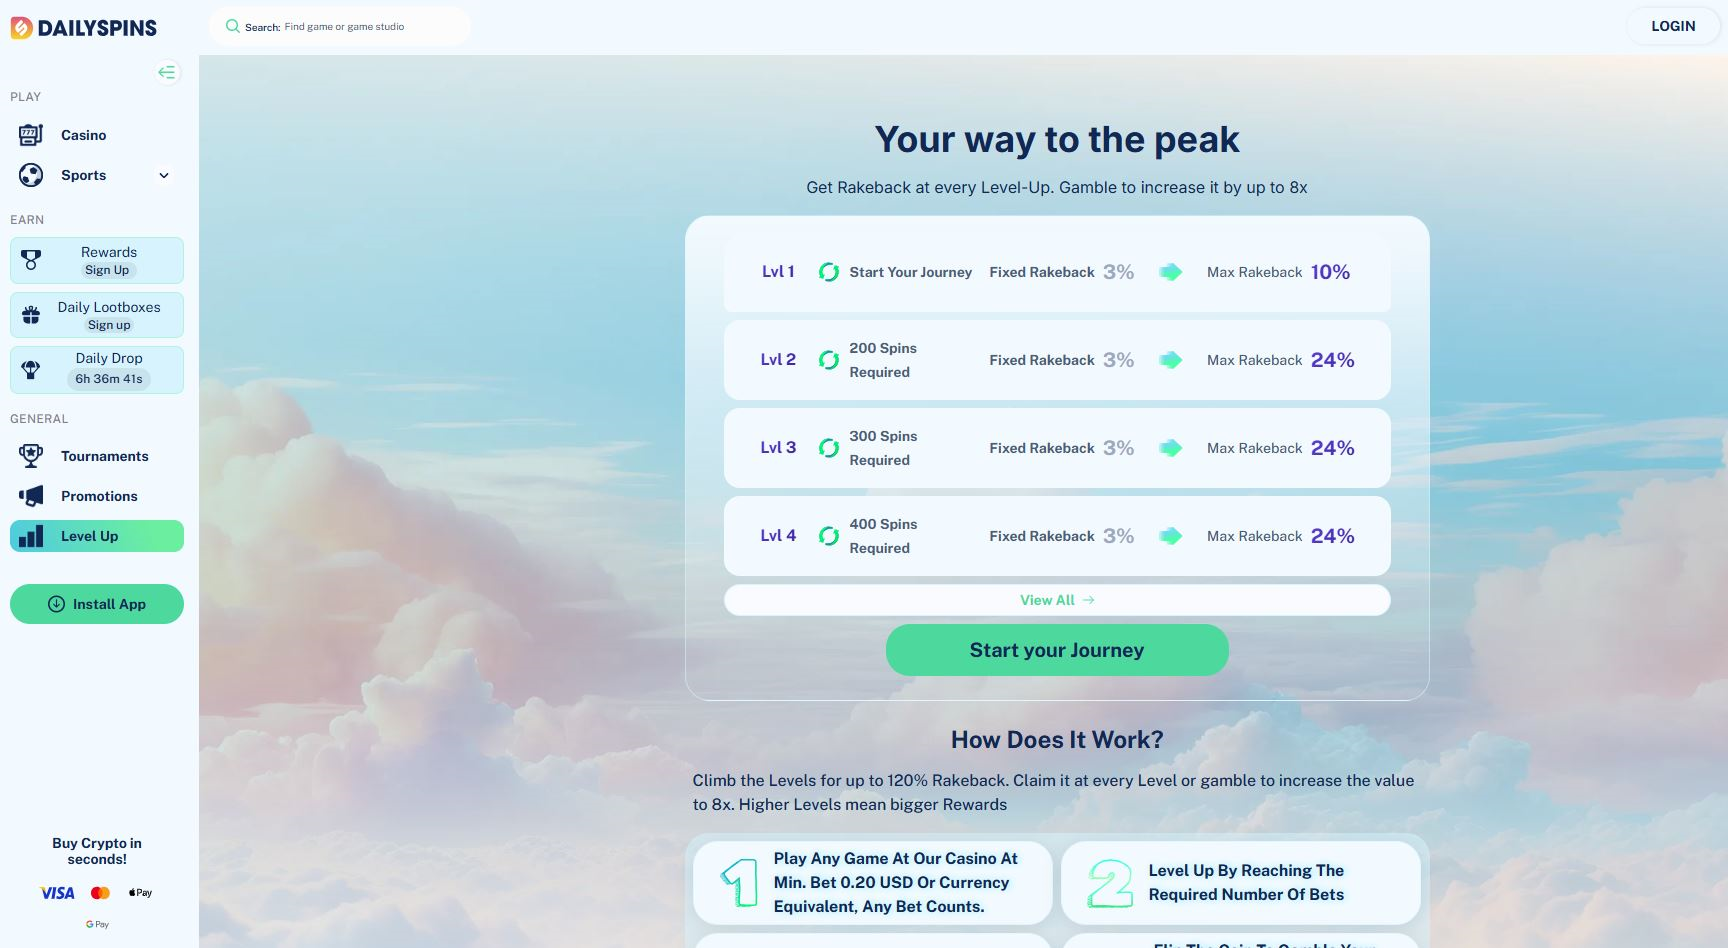Click the Lvl 2 rakeback arrow icon
The width and height of the screenshot is (1728, 948).
point(1170,360)
